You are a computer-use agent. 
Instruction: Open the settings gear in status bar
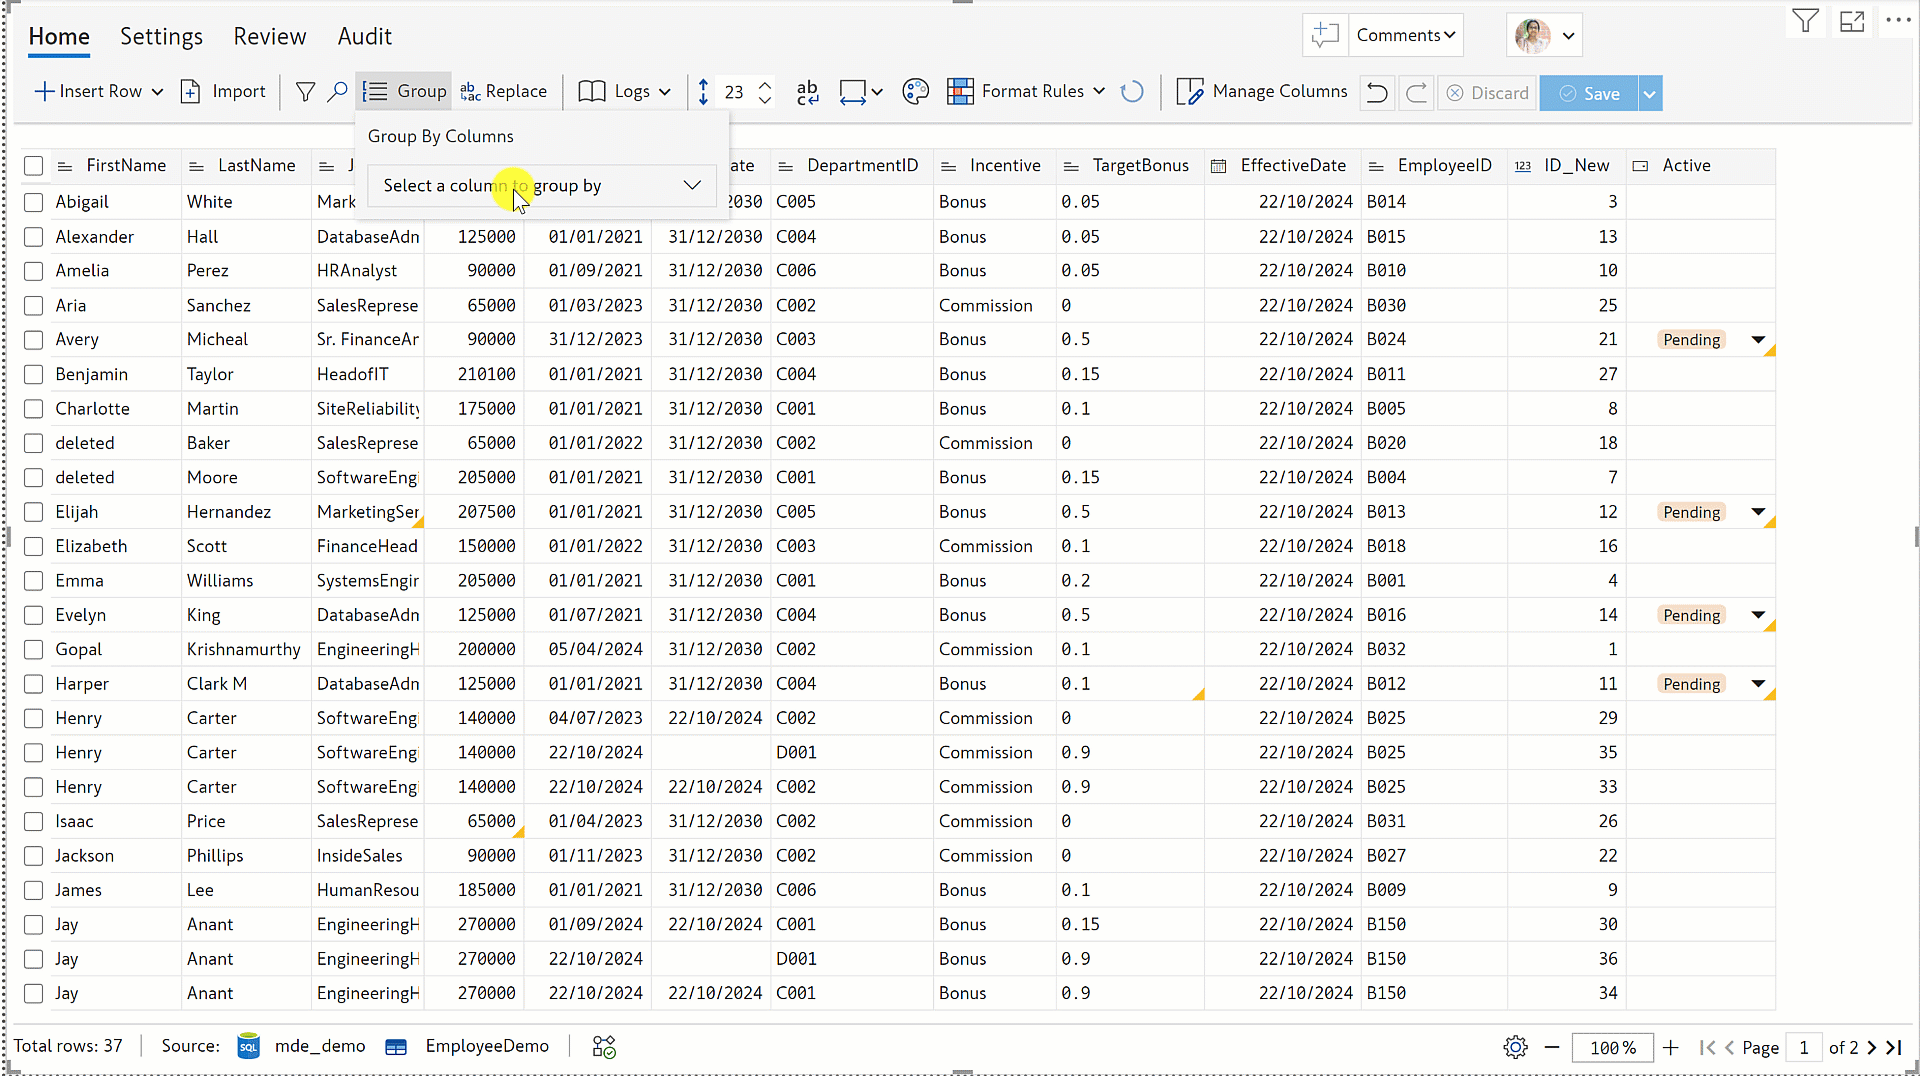tap(1515, 1047)
